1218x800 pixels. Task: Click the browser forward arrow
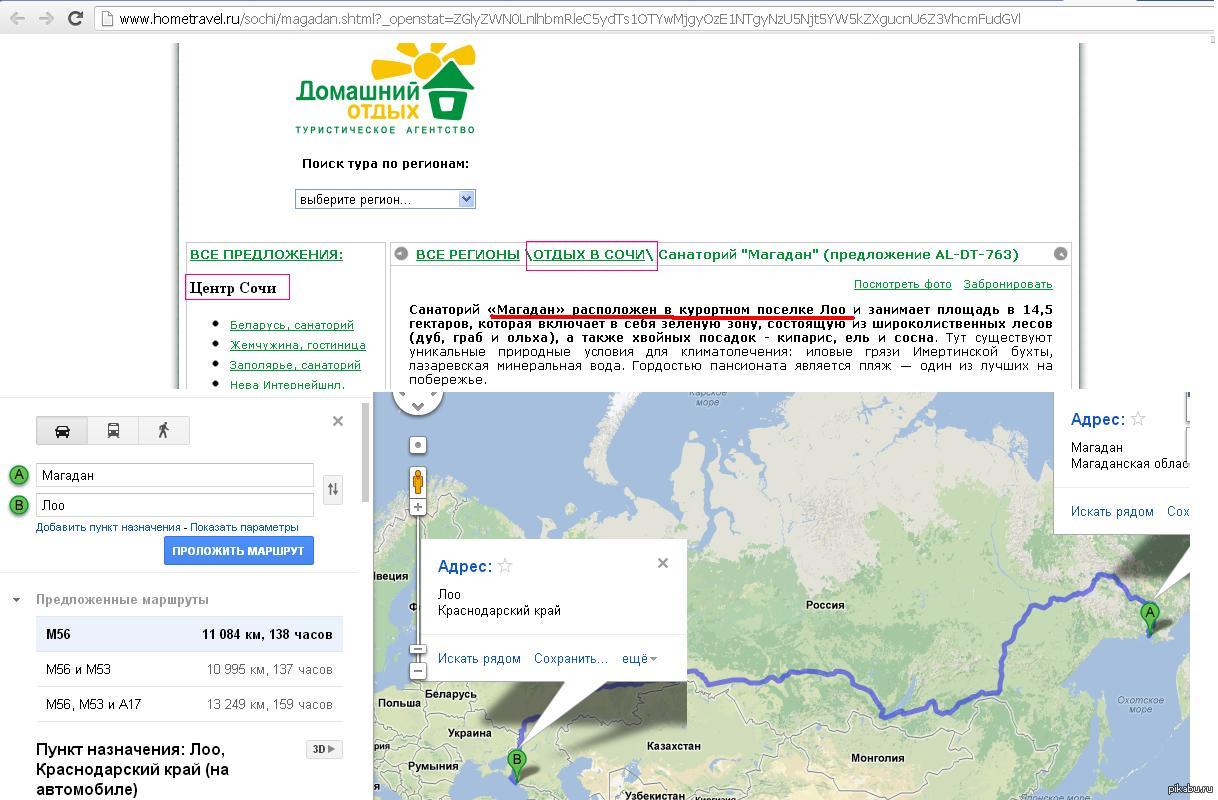click(46, 18)
